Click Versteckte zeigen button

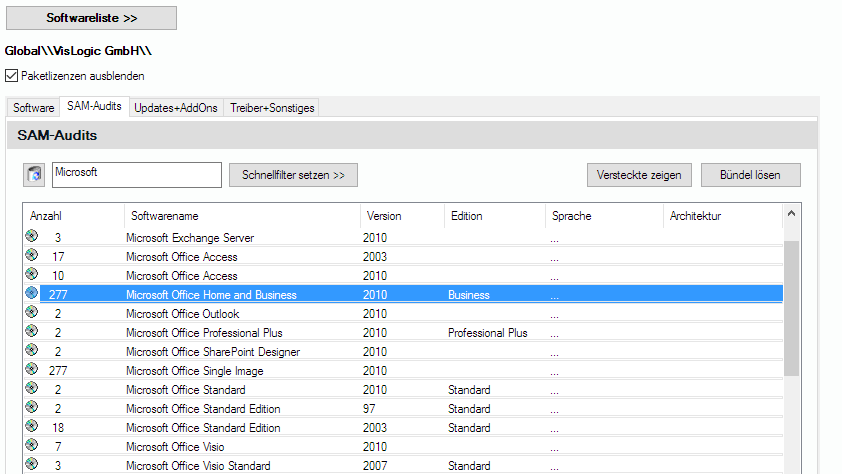639,175
